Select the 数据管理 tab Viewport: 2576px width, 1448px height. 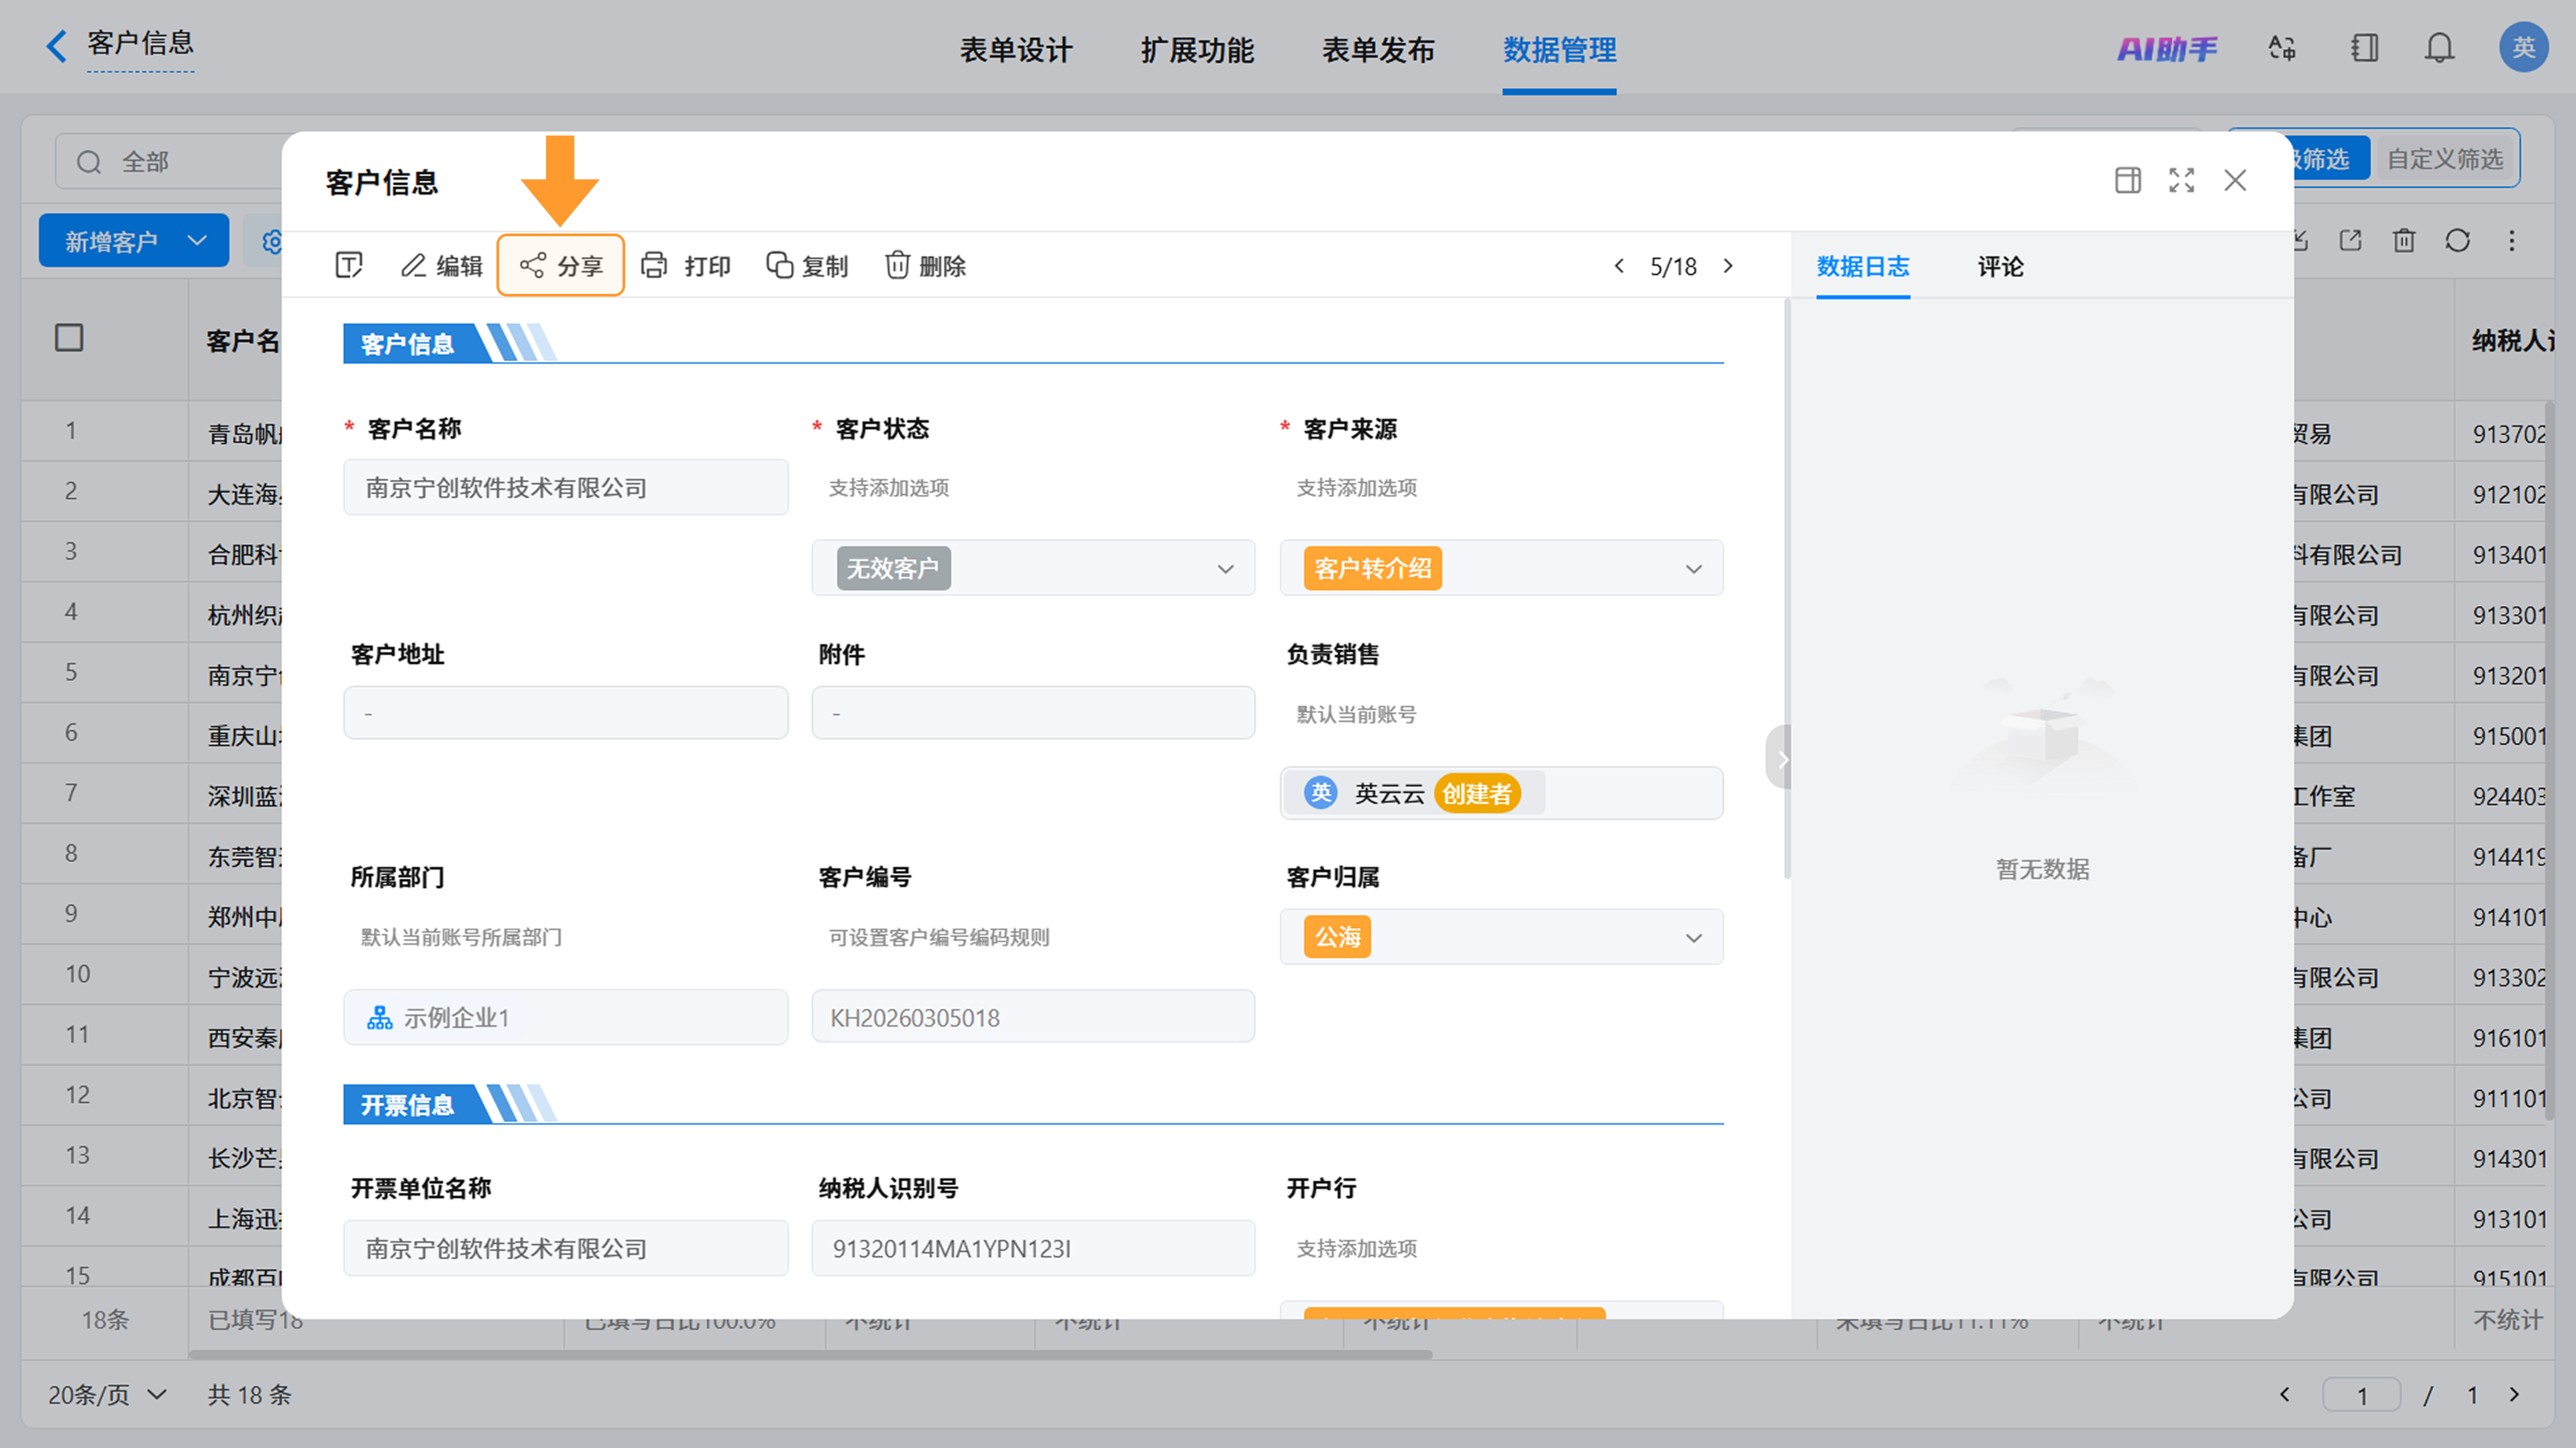click(1559, 49)
